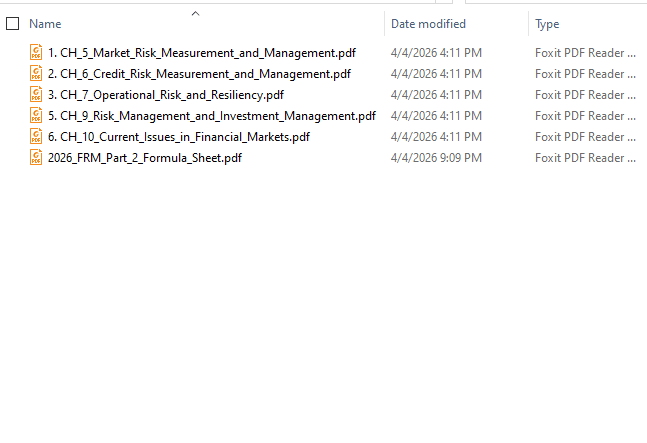The width and height of the screenshot is (647, 443).
Task: Select the PDF icon of the Formula Sheet file
Action: (x=37, y=157)
